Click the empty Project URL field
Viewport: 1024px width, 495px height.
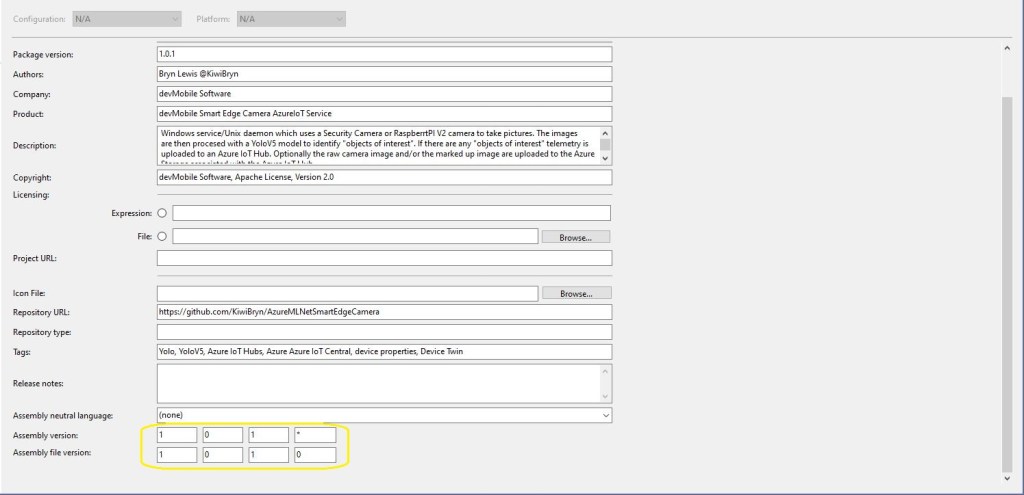coord(384,258)
